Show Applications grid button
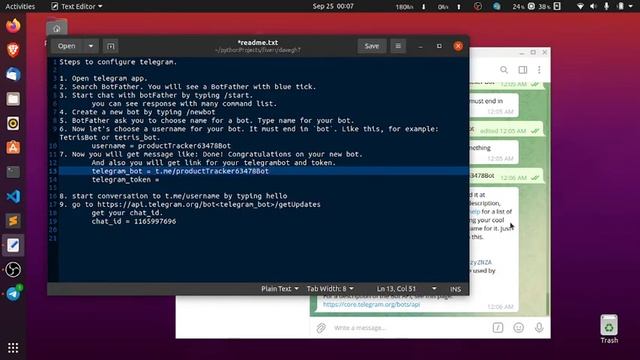 (x=13, y=348)
